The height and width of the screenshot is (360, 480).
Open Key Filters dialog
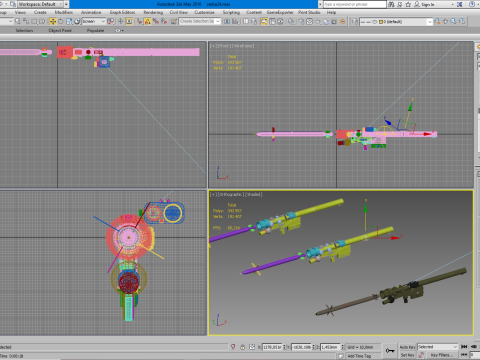point(441,355)
